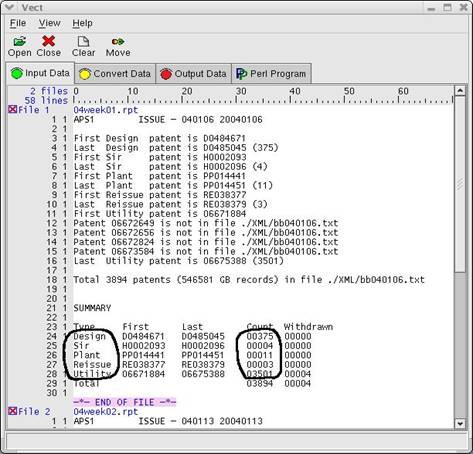Image resolution: width=473 pixels, height=454 pixels.
Task: Click the Move toolbar icon
Action: (118, 42)
